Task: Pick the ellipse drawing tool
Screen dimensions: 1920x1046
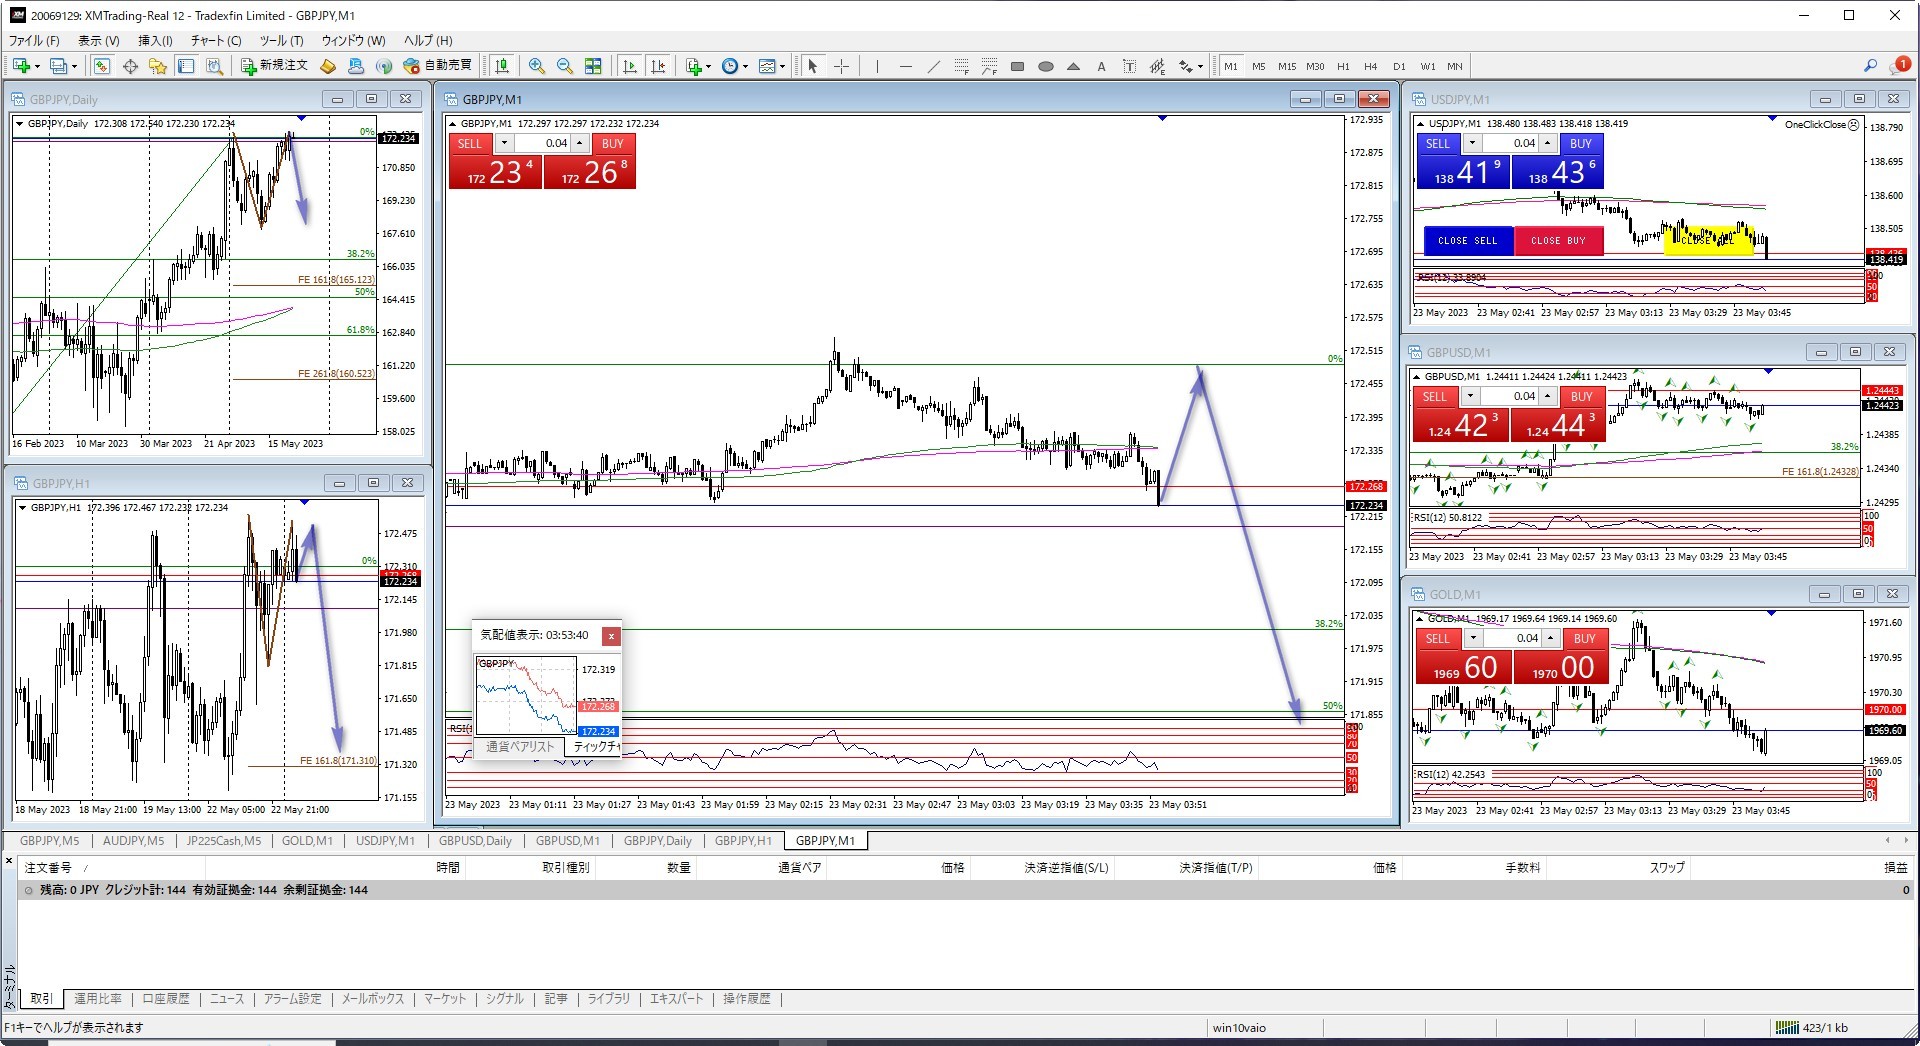Action: [x=1046, y=66]
